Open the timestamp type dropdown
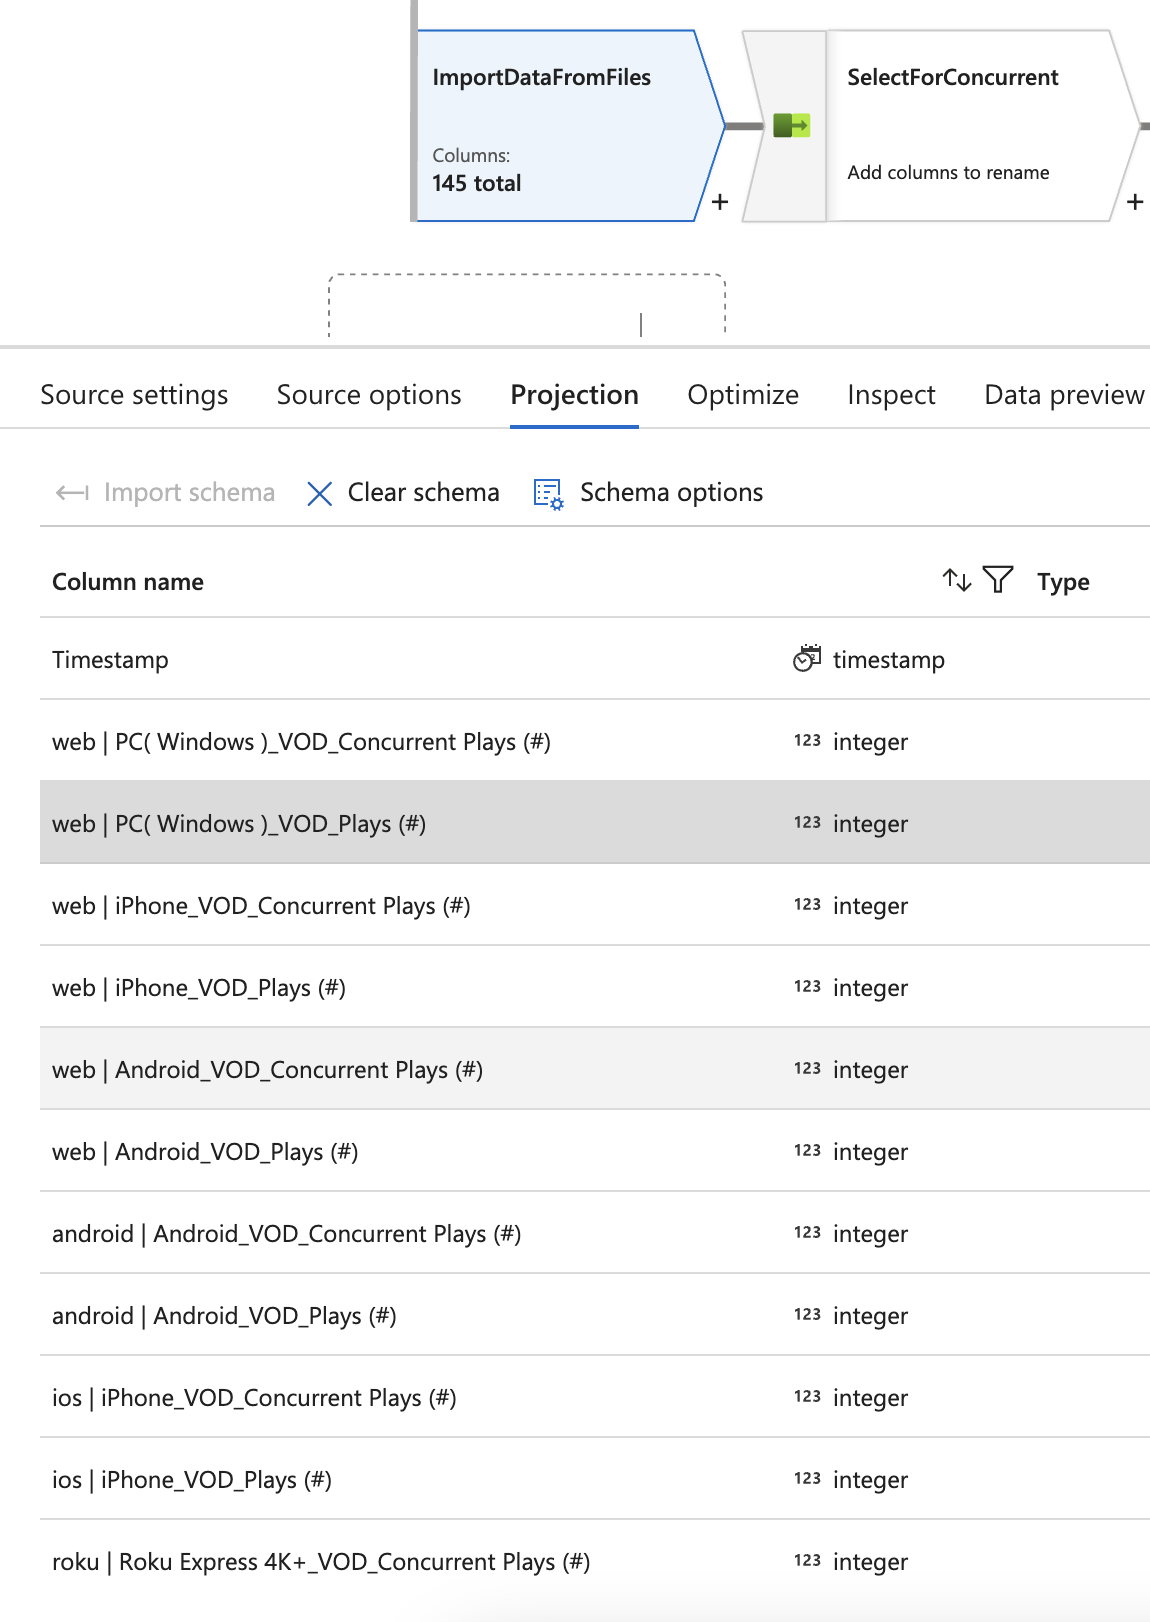The image size is (1150, 1622). tap(888, 660)
